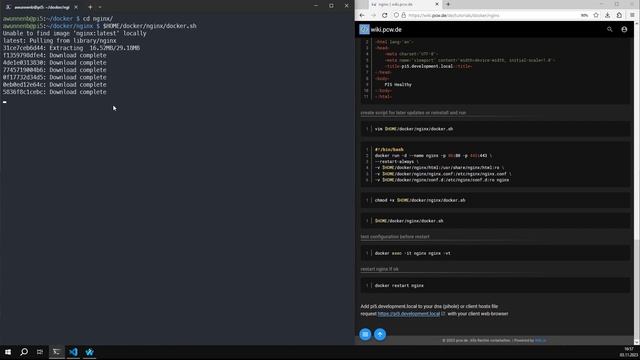Switch to the browser taskbar icon
Screen dimensions: 640x360
coord(89,352)
